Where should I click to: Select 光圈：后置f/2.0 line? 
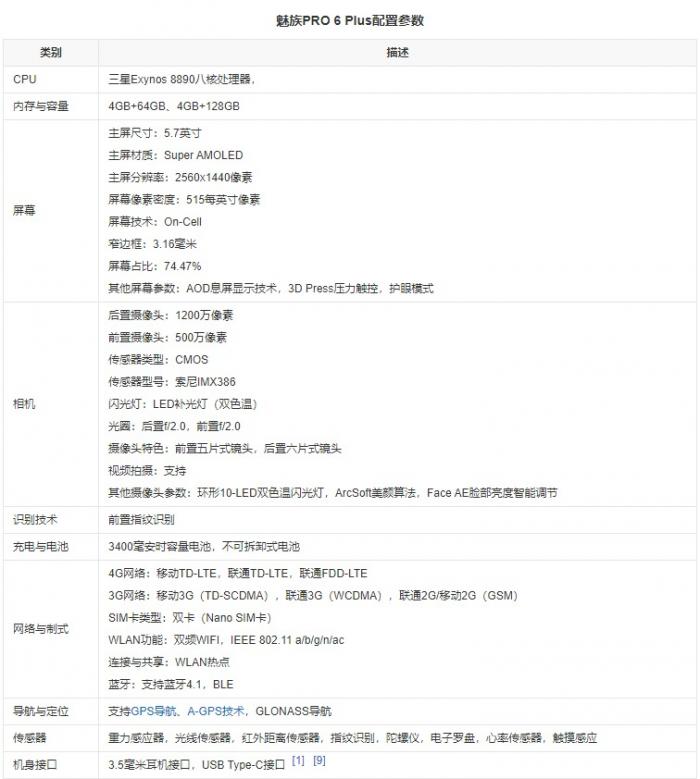pyautogui.click(x=174, y=426)
